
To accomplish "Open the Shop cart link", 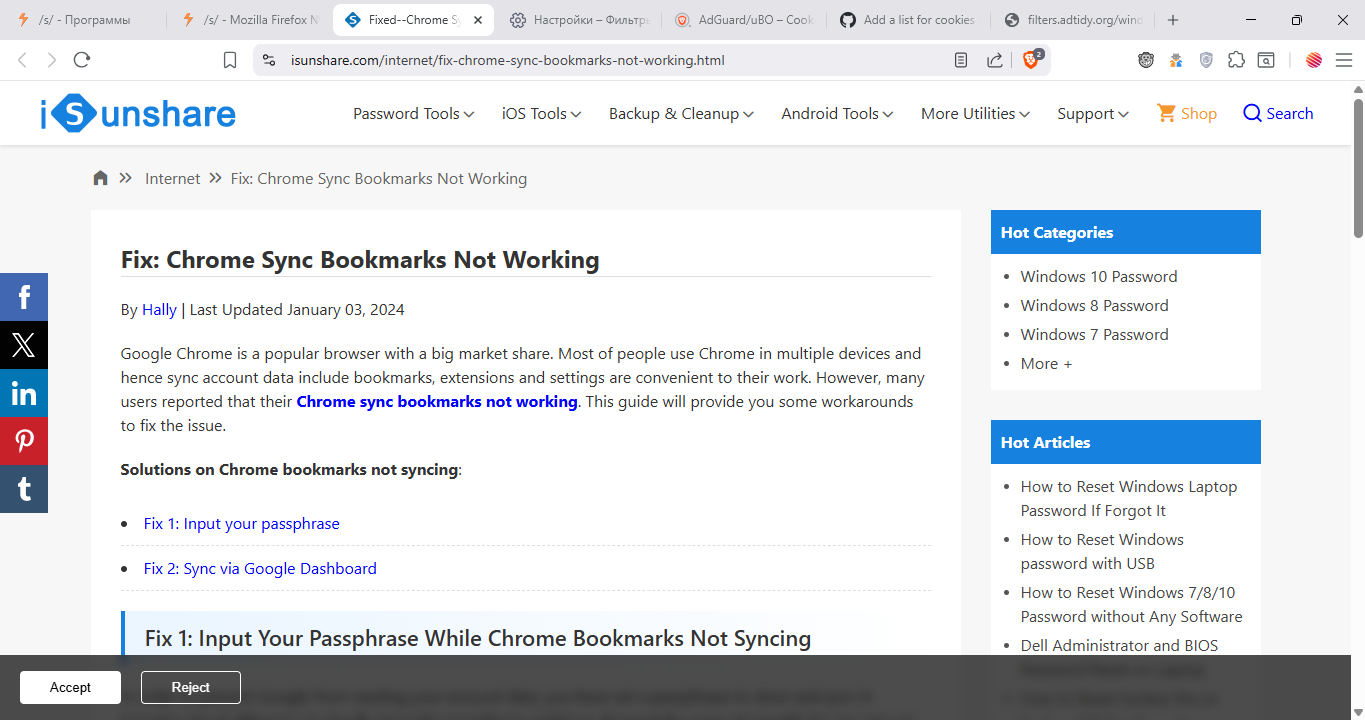I will 1187,114.
